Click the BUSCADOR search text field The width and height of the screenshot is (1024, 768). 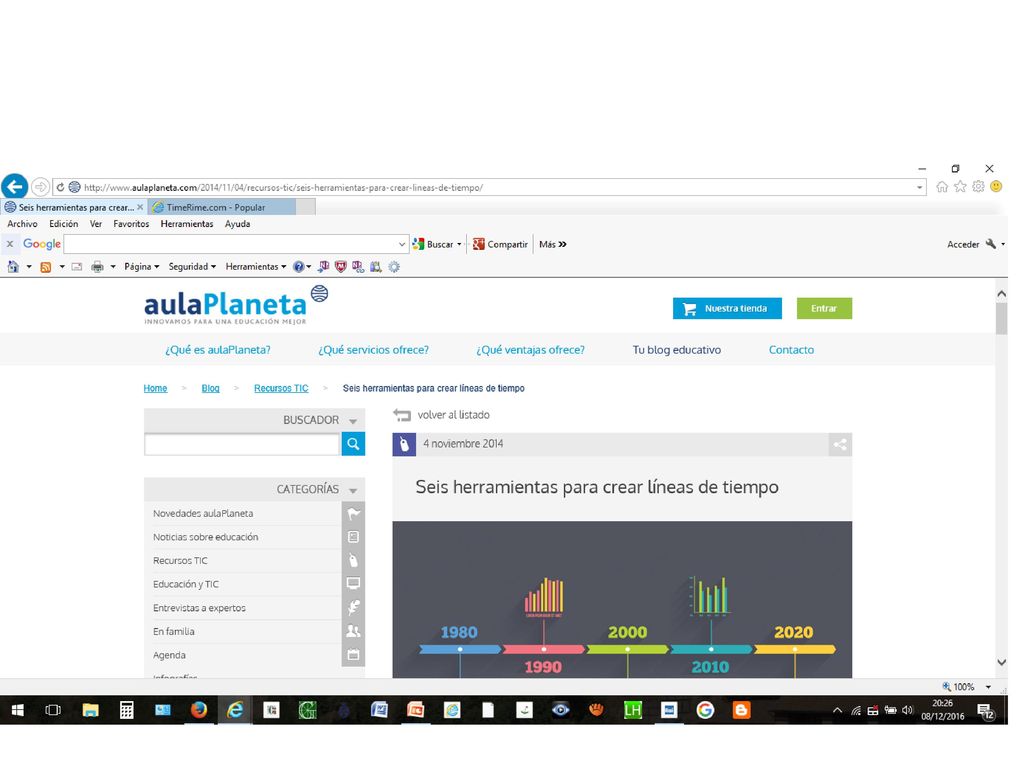(x=242, y=445)
